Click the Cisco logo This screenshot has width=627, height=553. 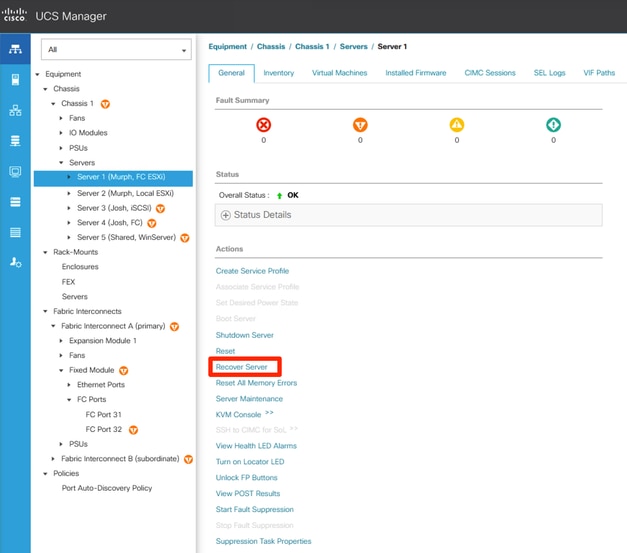coord(14,15)
